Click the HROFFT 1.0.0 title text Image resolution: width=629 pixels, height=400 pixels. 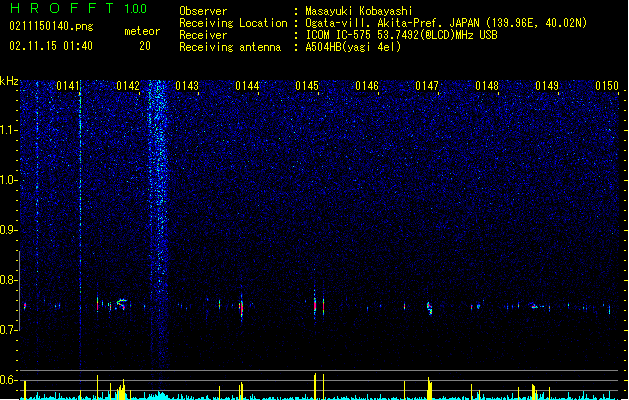coord(79,8)
